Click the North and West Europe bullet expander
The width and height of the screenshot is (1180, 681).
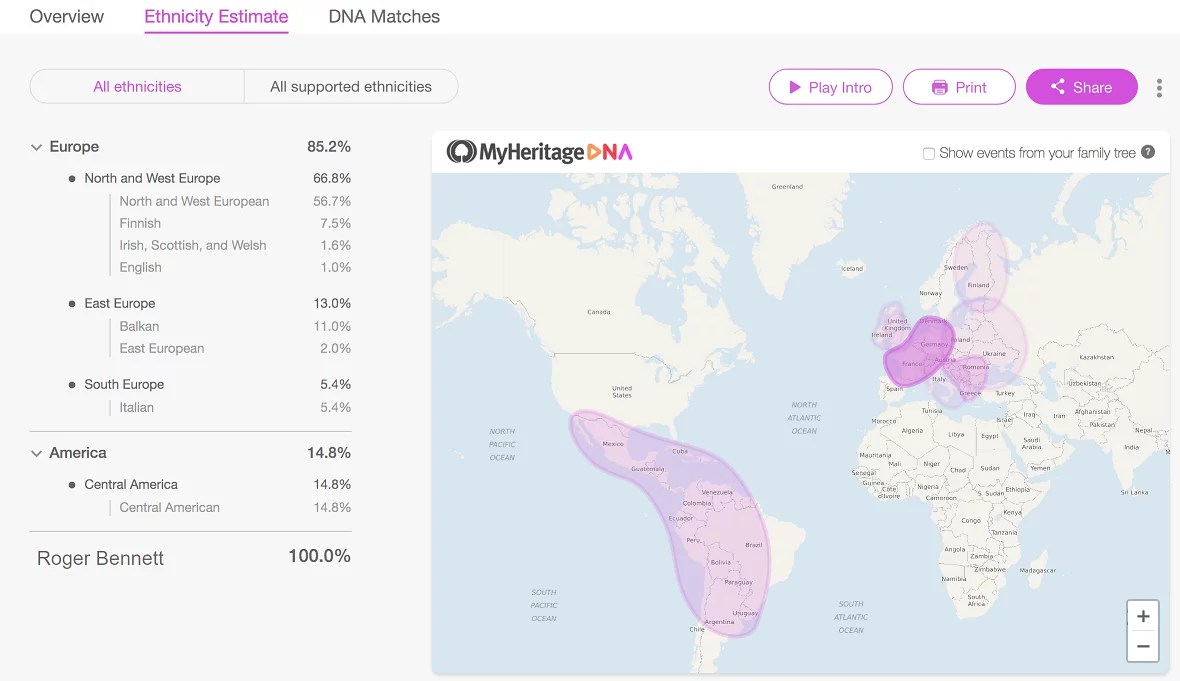click(x=70, y=178)
